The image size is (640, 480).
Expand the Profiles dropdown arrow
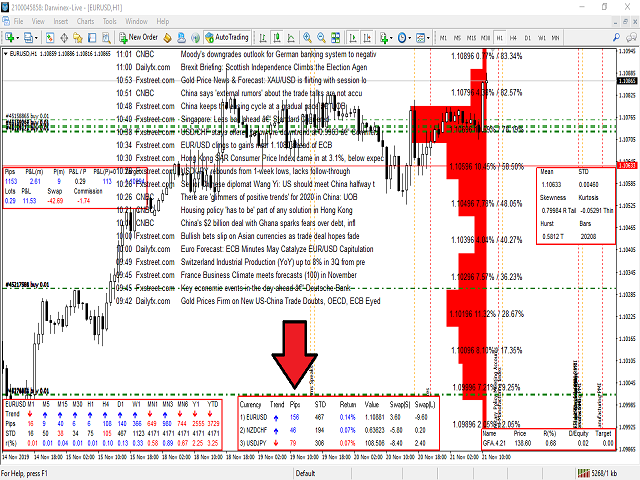(36, 38)
